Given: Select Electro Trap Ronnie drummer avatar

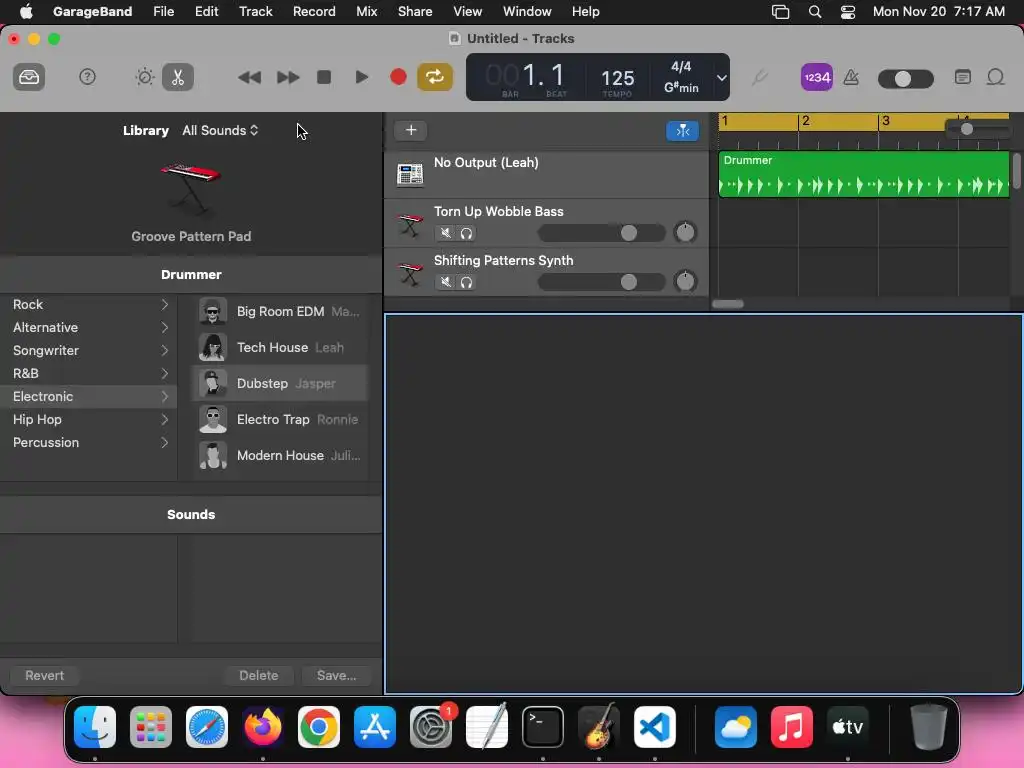Looking at the screenshot, I should pos(213,419).
